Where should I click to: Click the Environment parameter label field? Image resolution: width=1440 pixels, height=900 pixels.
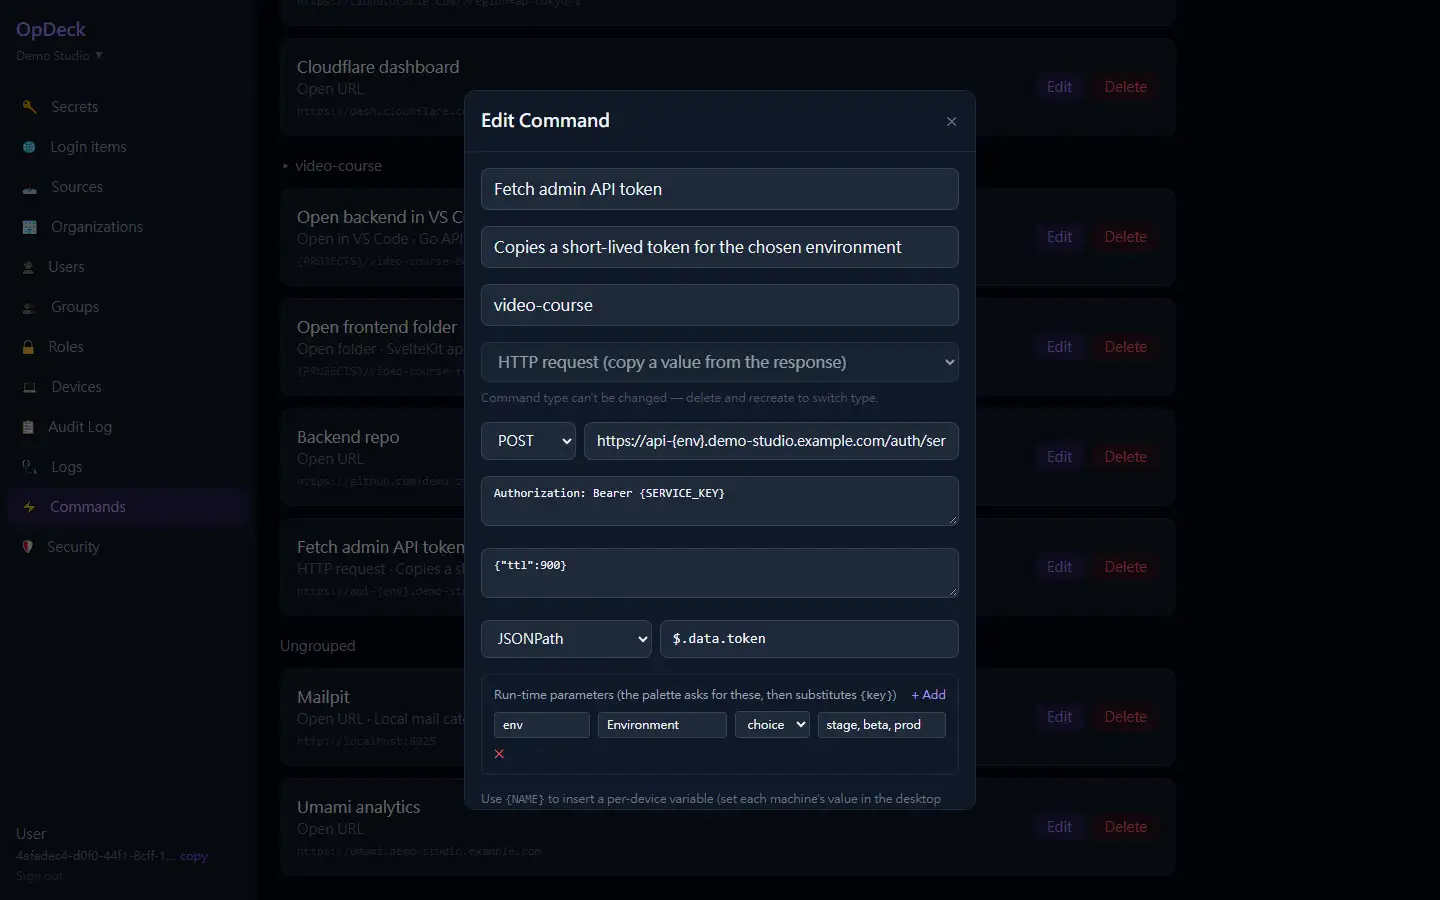[x=662, y=725]
